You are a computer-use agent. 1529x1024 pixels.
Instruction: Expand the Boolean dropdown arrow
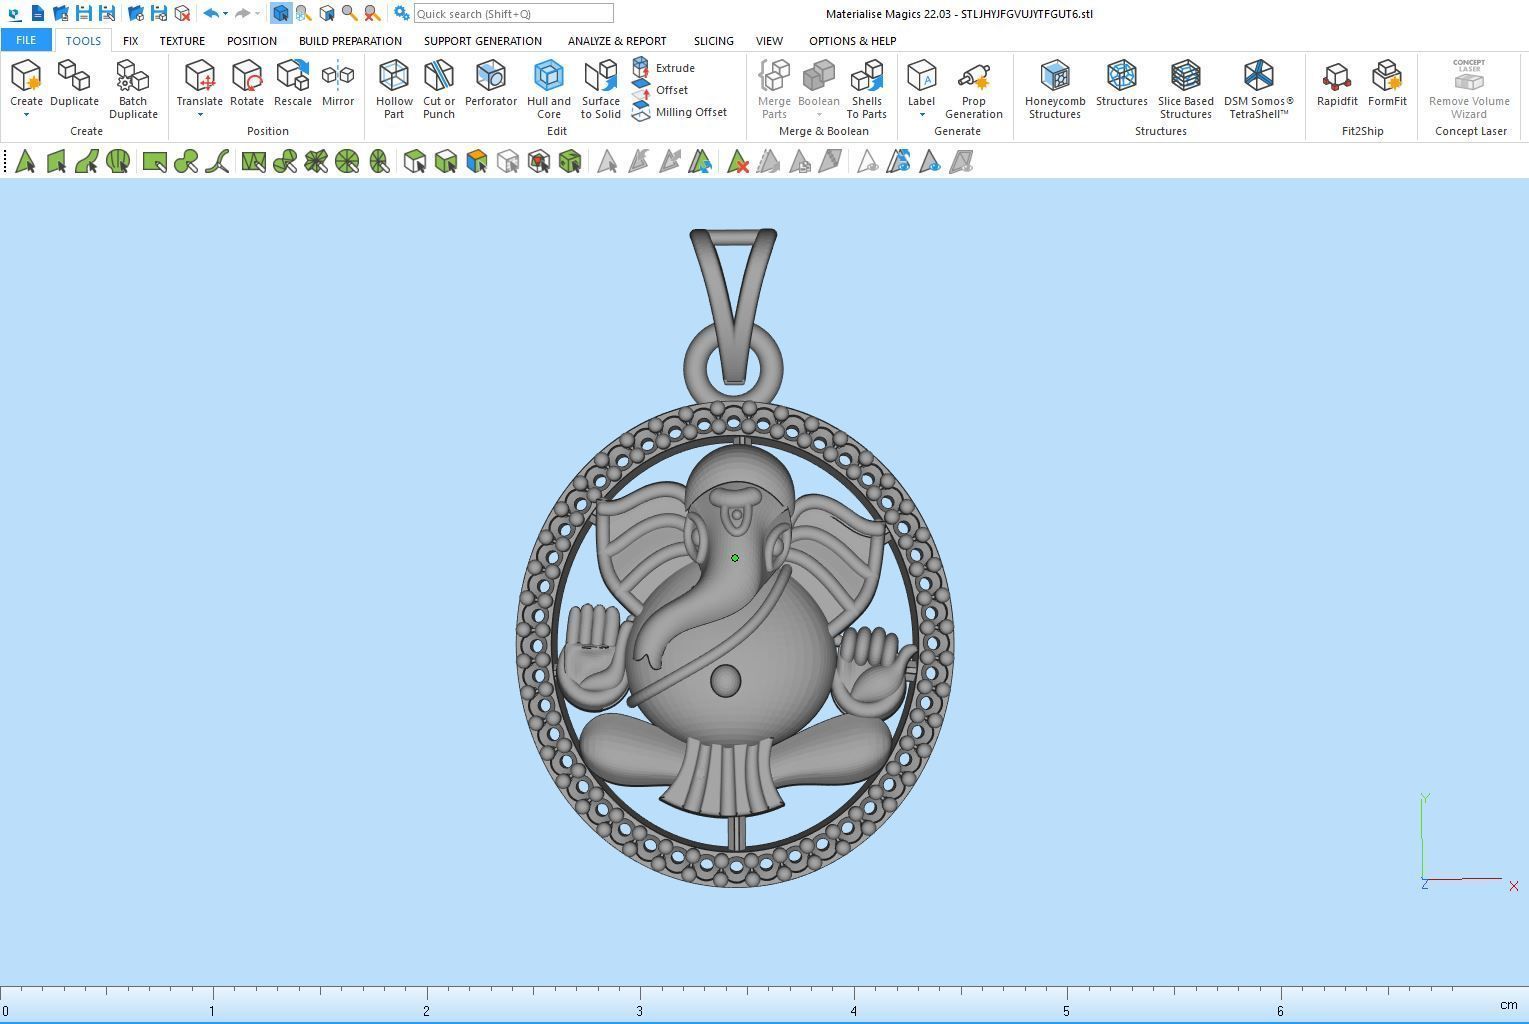pyautogui.click(x=819, y=115)
